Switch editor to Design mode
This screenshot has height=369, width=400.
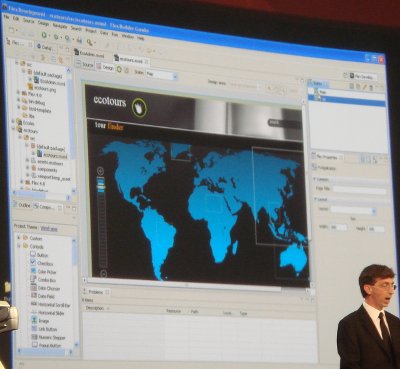point(105,67)
